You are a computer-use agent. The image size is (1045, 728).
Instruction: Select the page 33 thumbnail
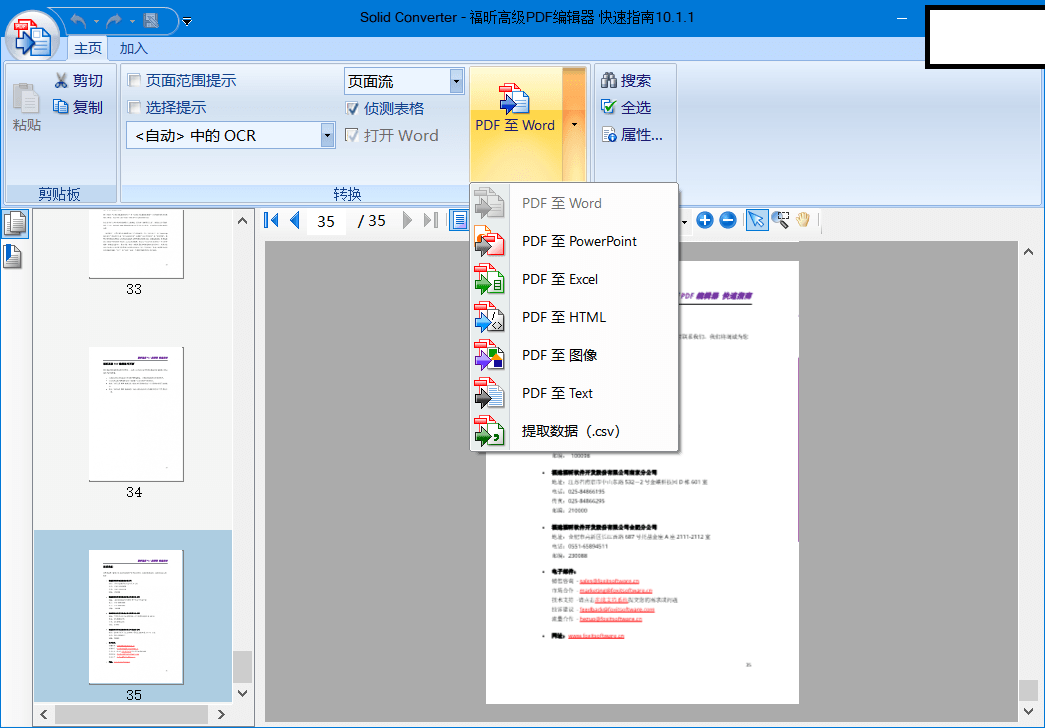pos(136,244)
